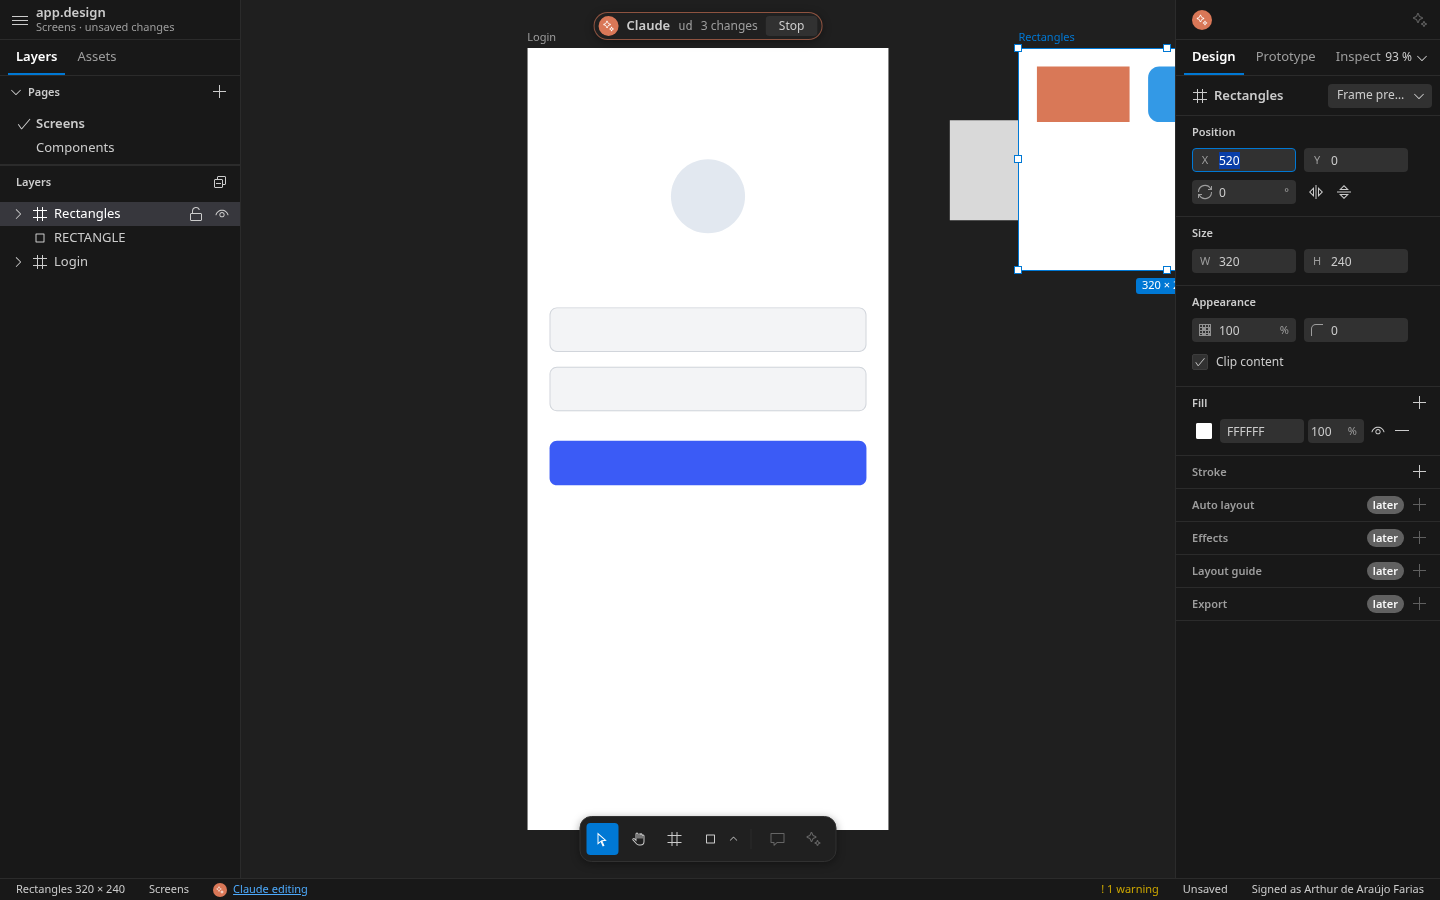Add a stroke with the Stroke plus
This screenshot has height=900, width=1440.
point(1419,472)
